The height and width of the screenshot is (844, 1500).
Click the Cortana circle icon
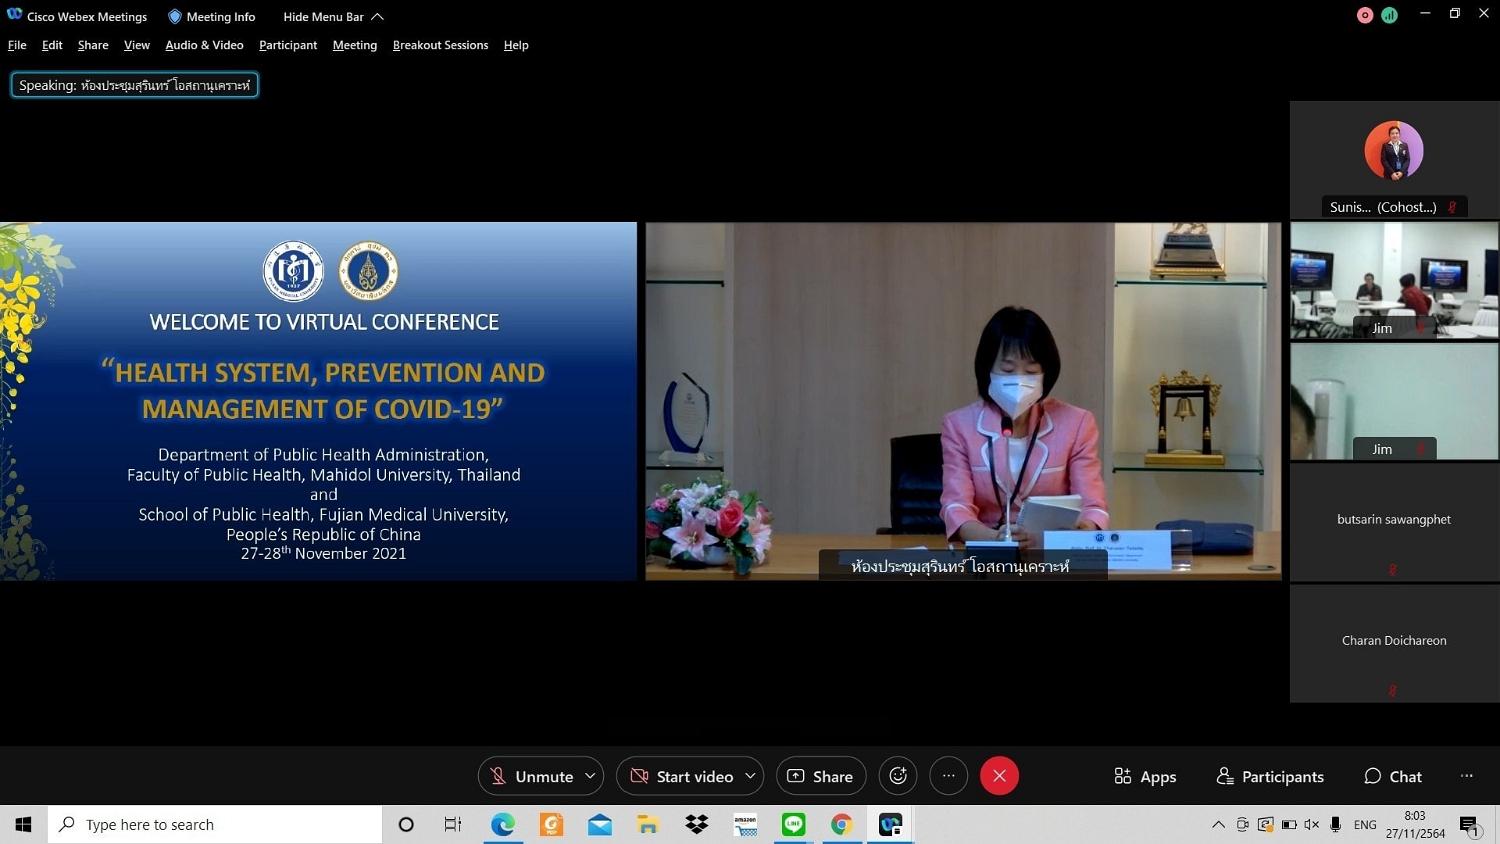(406, 825)
